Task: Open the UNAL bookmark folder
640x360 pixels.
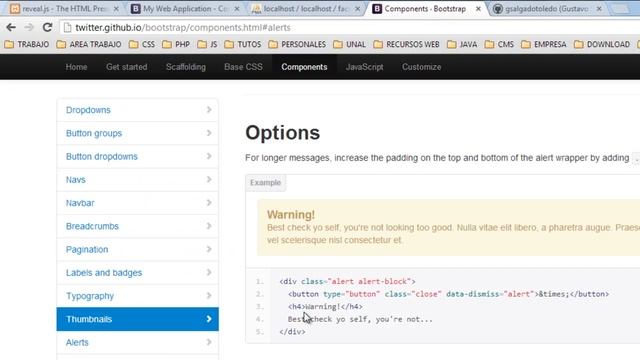Action: (349, 44)
